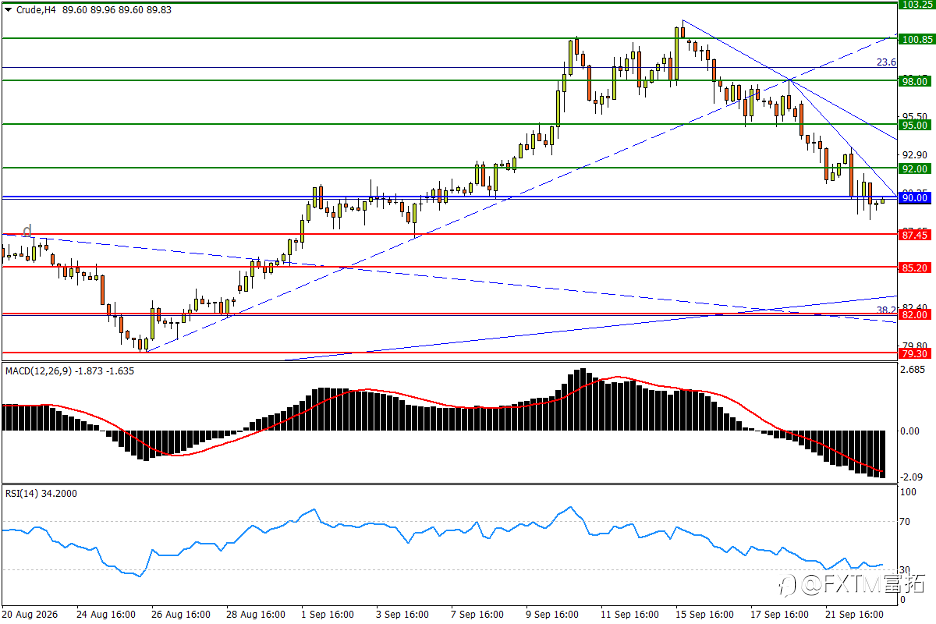
Task: Click the 92.90 price axis value
Action: (x=915, y=155)
